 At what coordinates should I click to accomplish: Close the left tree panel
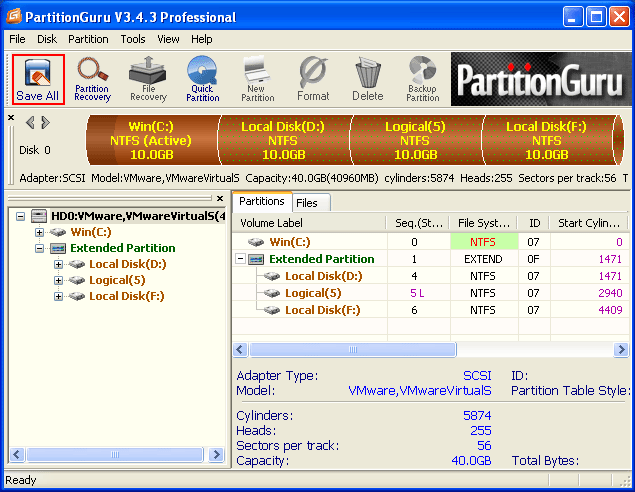point(220,198)
